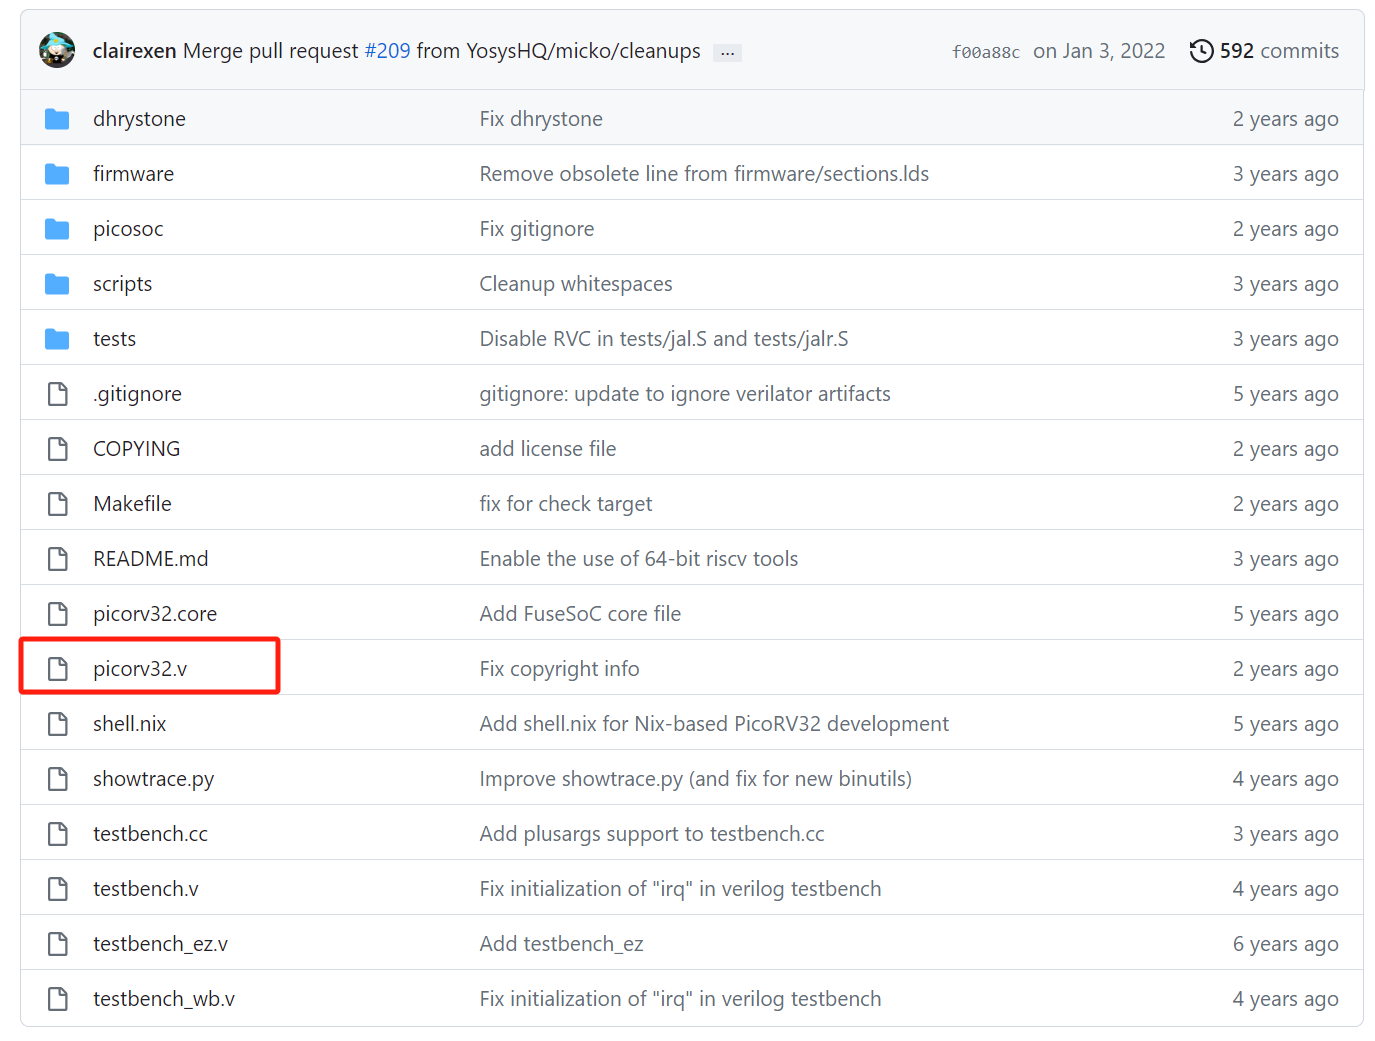This screenshot has width=1375, height=1041.
Task: Open the "Add FuseSoC core file" commit
Action: coord(580,614)
